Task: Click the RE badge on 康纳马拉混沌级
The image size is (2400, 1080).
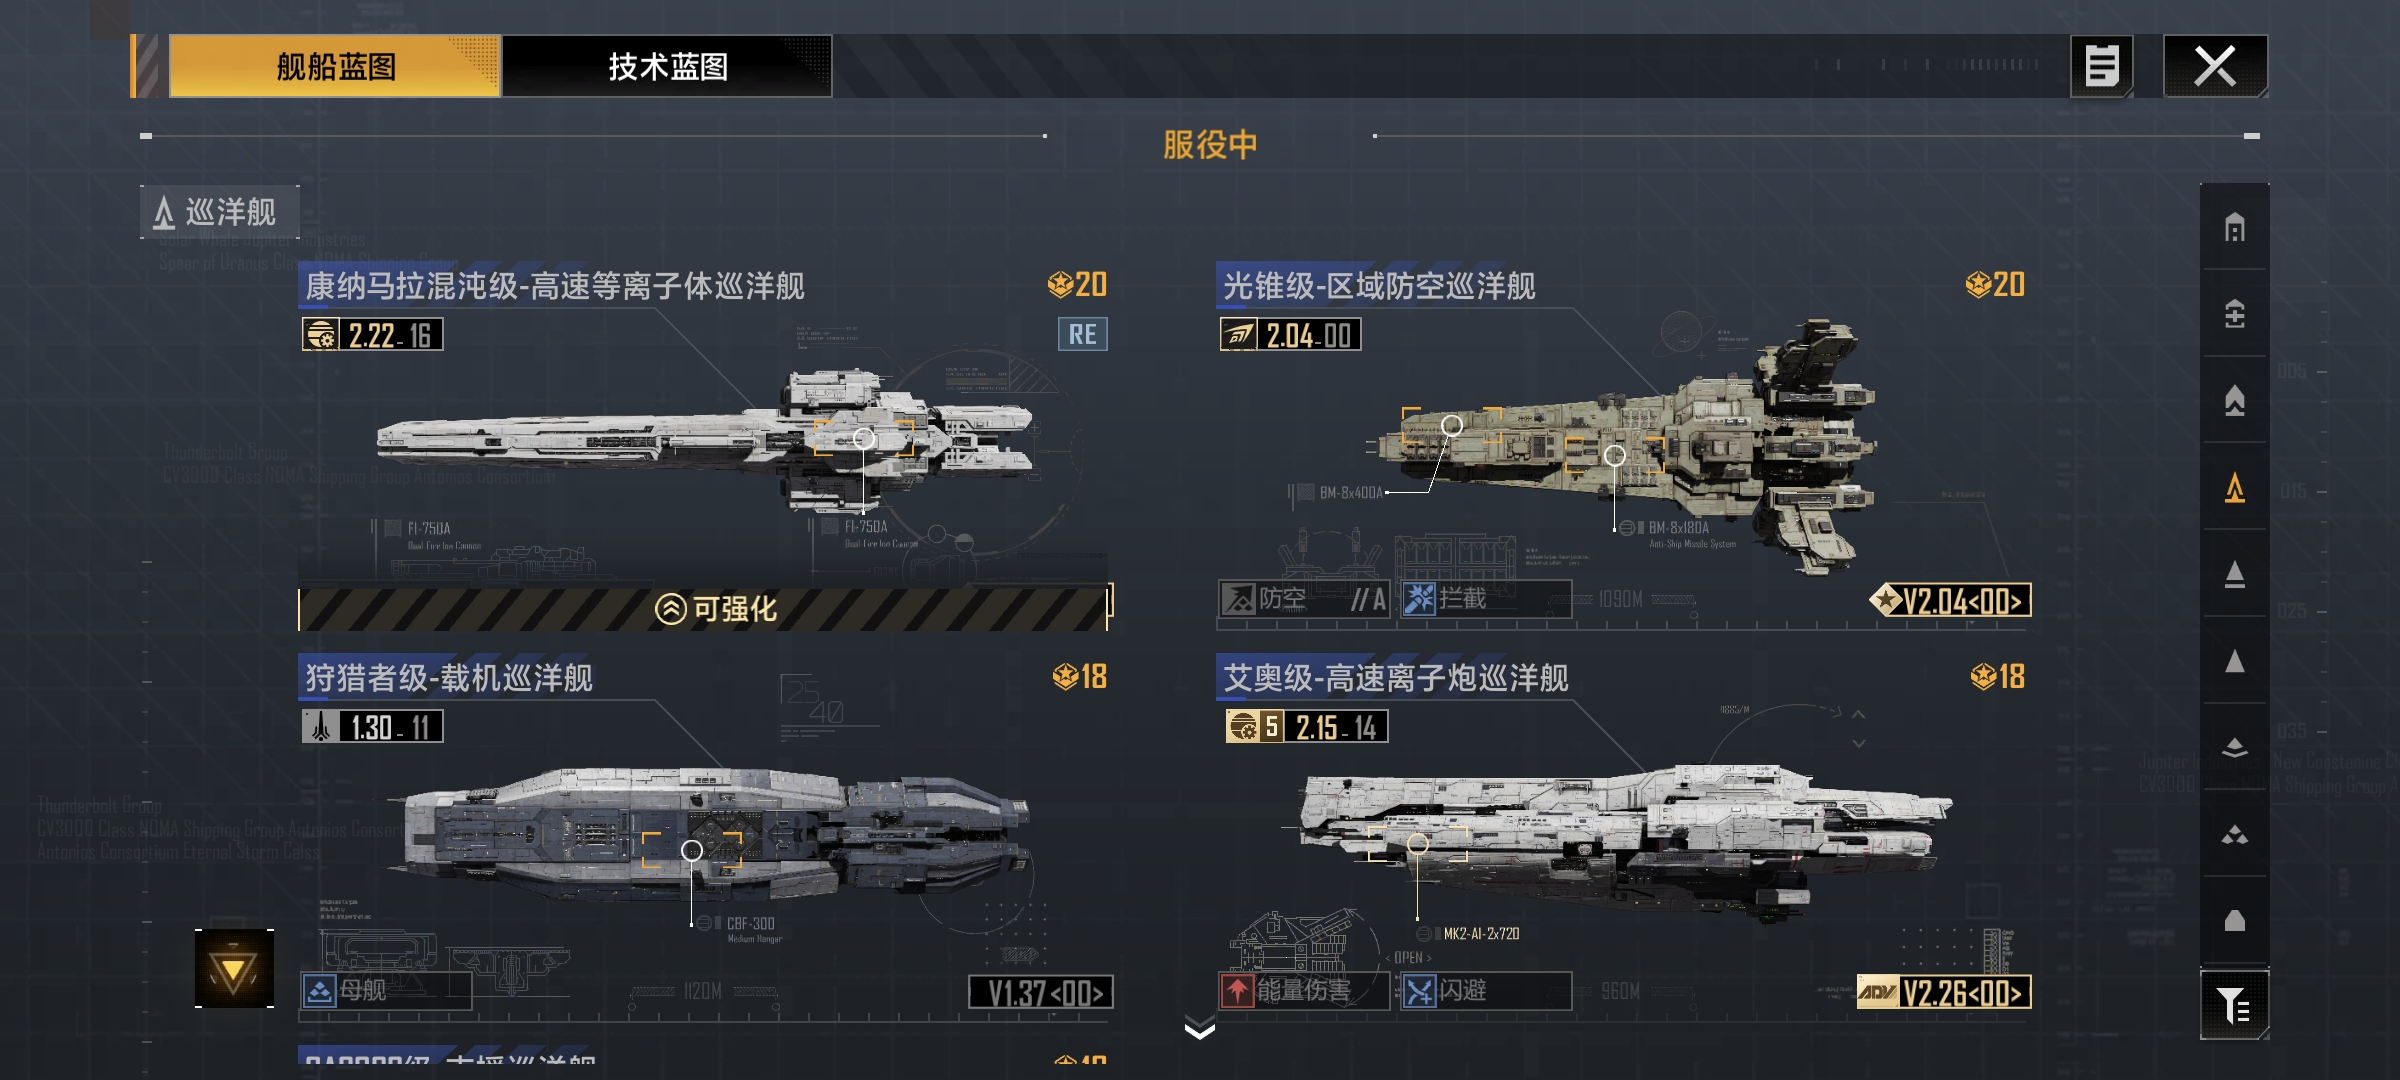Action: (x=1083, y=335)
